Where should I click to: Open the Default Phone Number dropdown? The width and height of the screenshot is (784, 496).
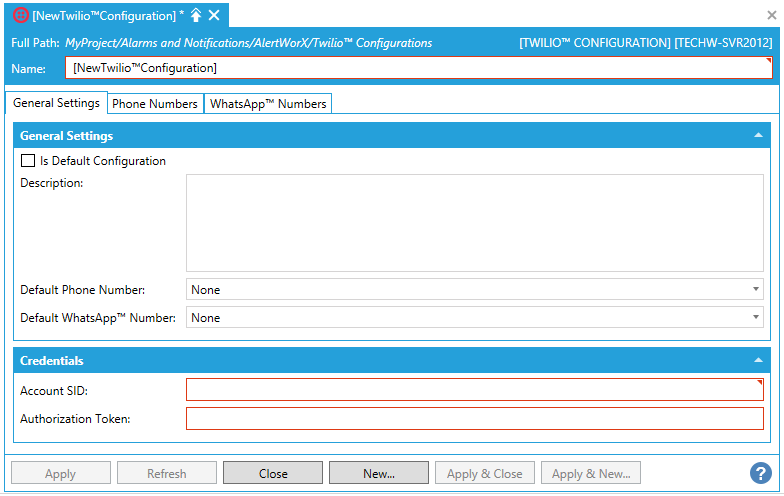click(x=475, y=290)
